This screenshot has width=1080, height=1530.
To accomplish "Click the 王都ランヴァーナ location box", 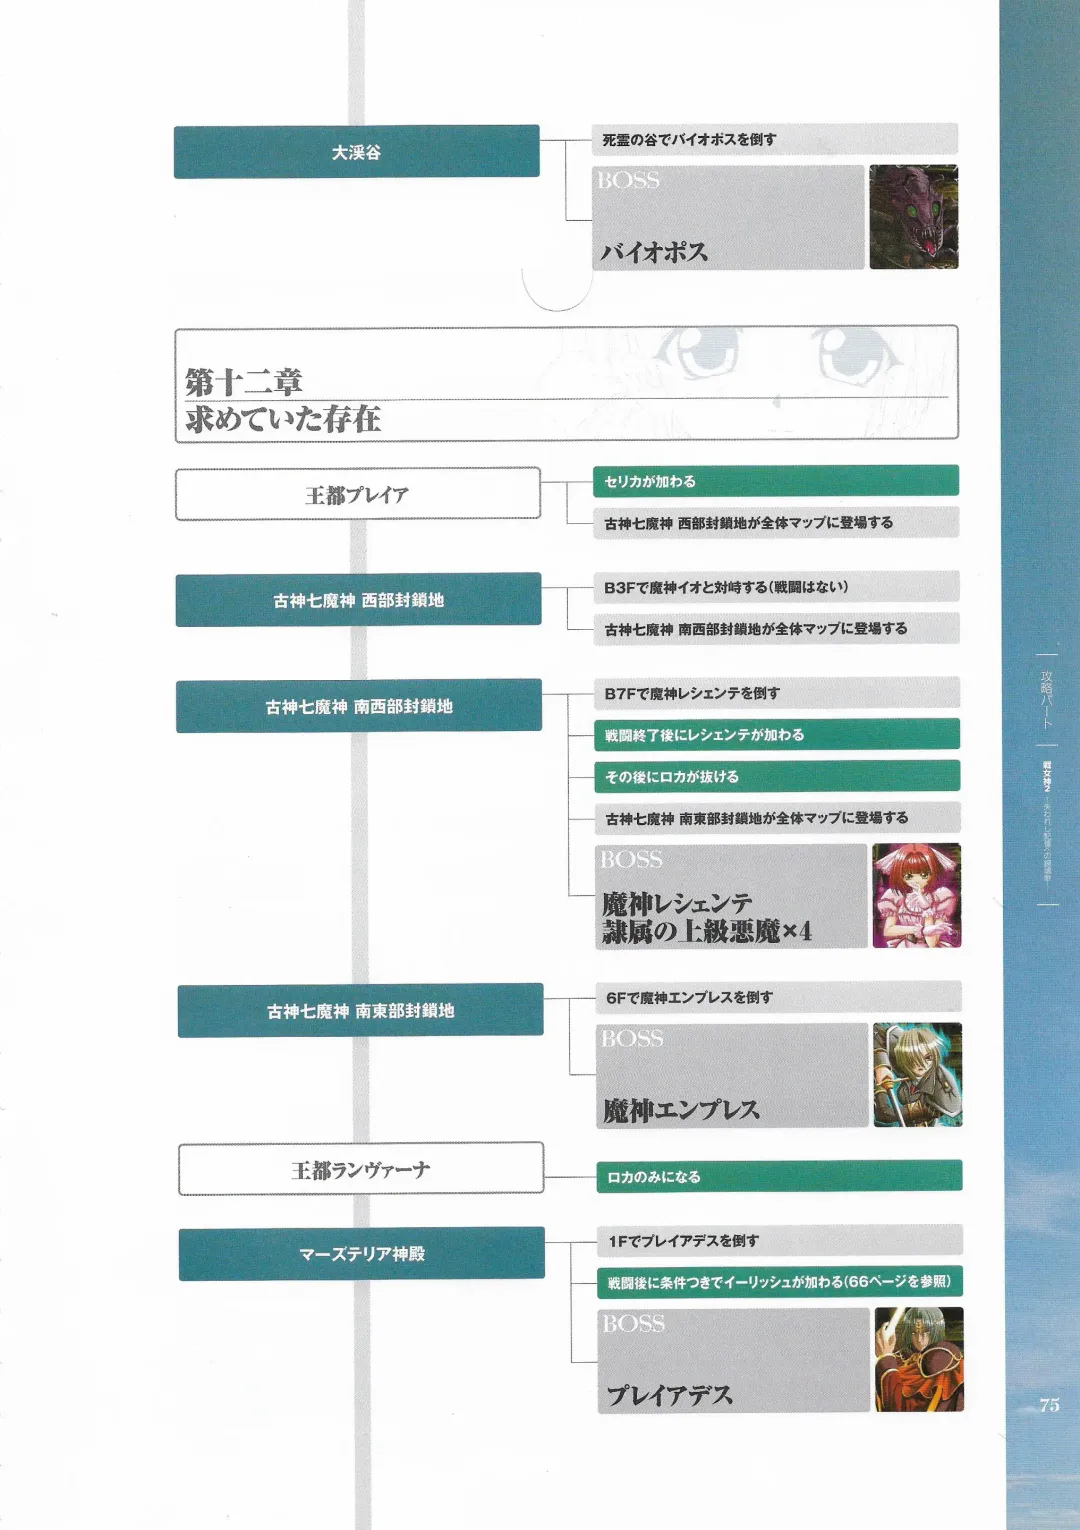I will click(x=361, y=1169).
